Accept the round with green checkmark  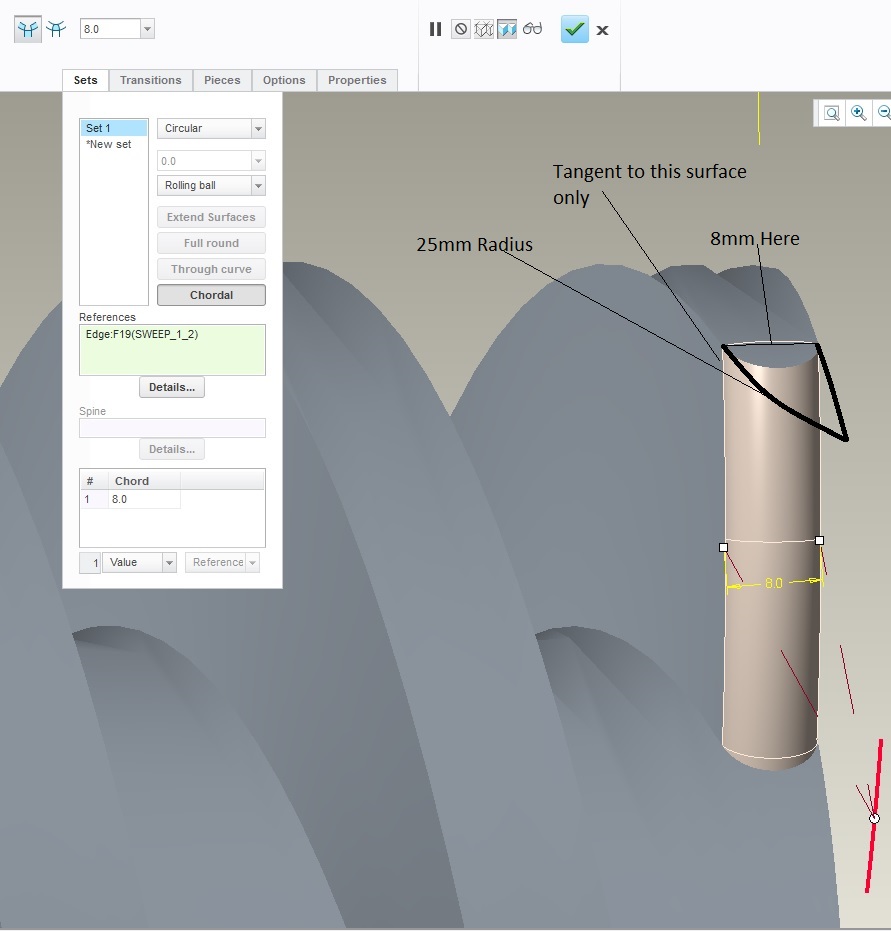575,29
